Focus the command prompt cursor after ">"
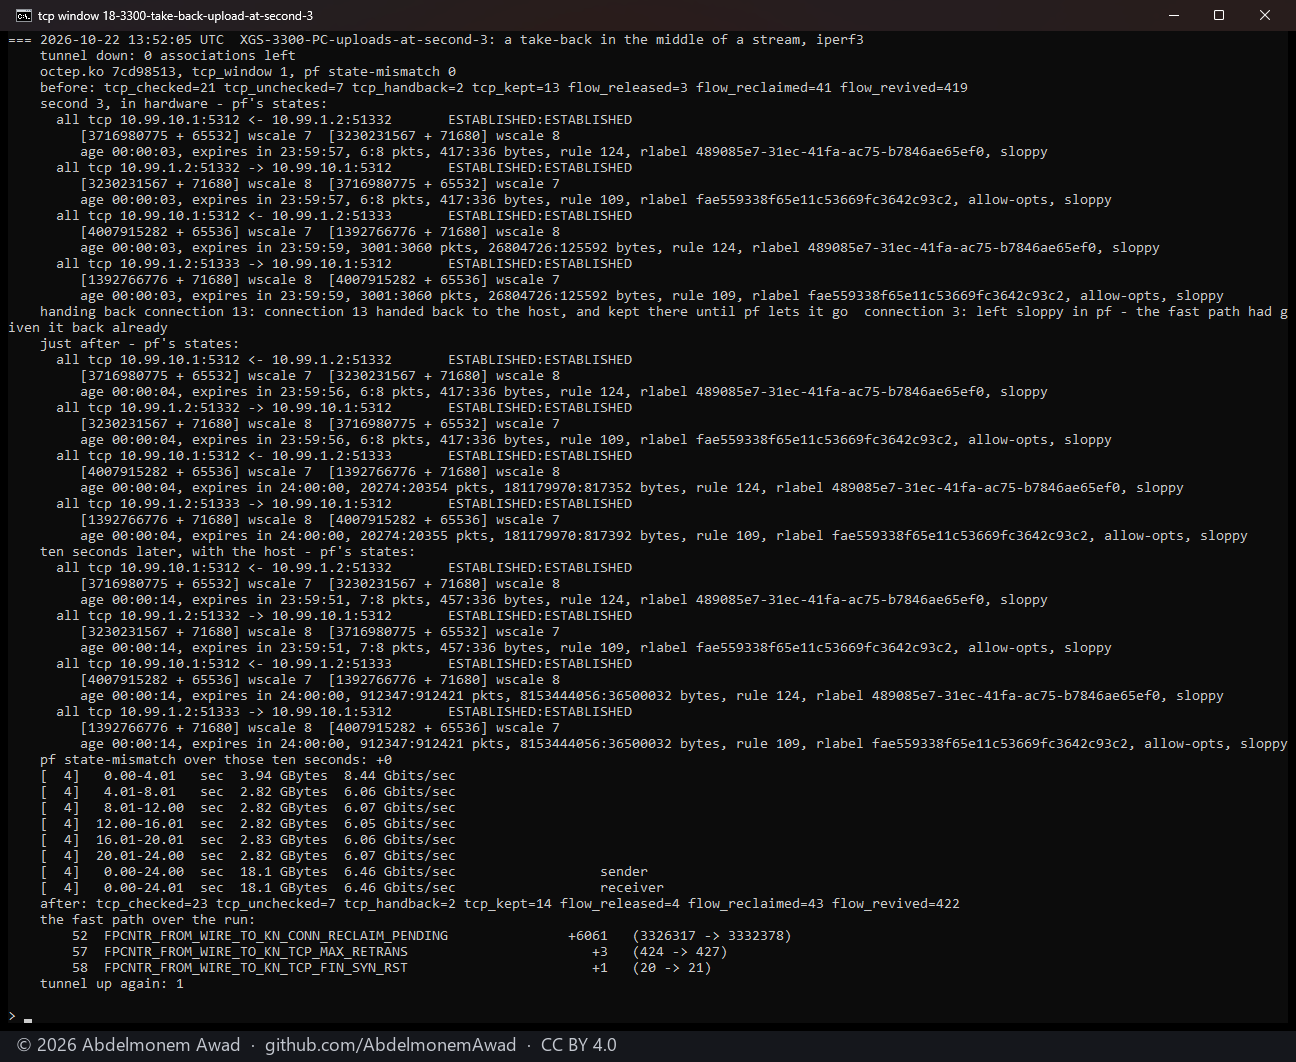Image resolution: width=1296 pixels, height=1062 pixels. (28, 1018)
